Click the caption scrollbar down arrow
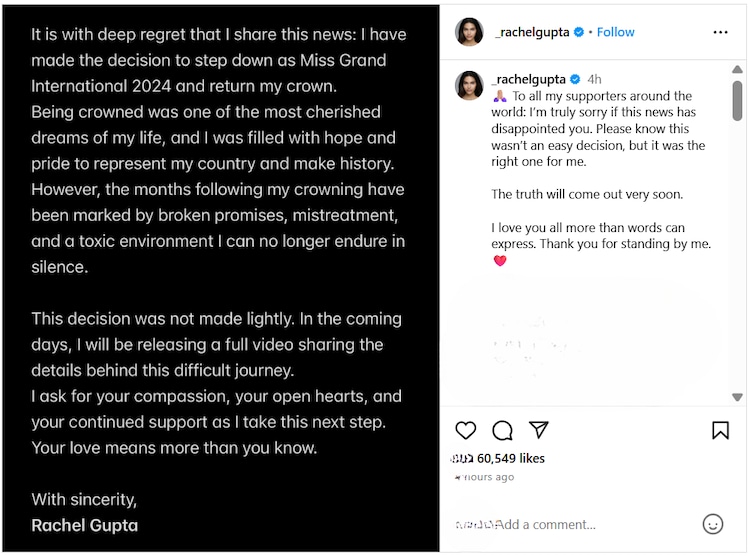Screen dimensions: 750x558 (737, 397)
